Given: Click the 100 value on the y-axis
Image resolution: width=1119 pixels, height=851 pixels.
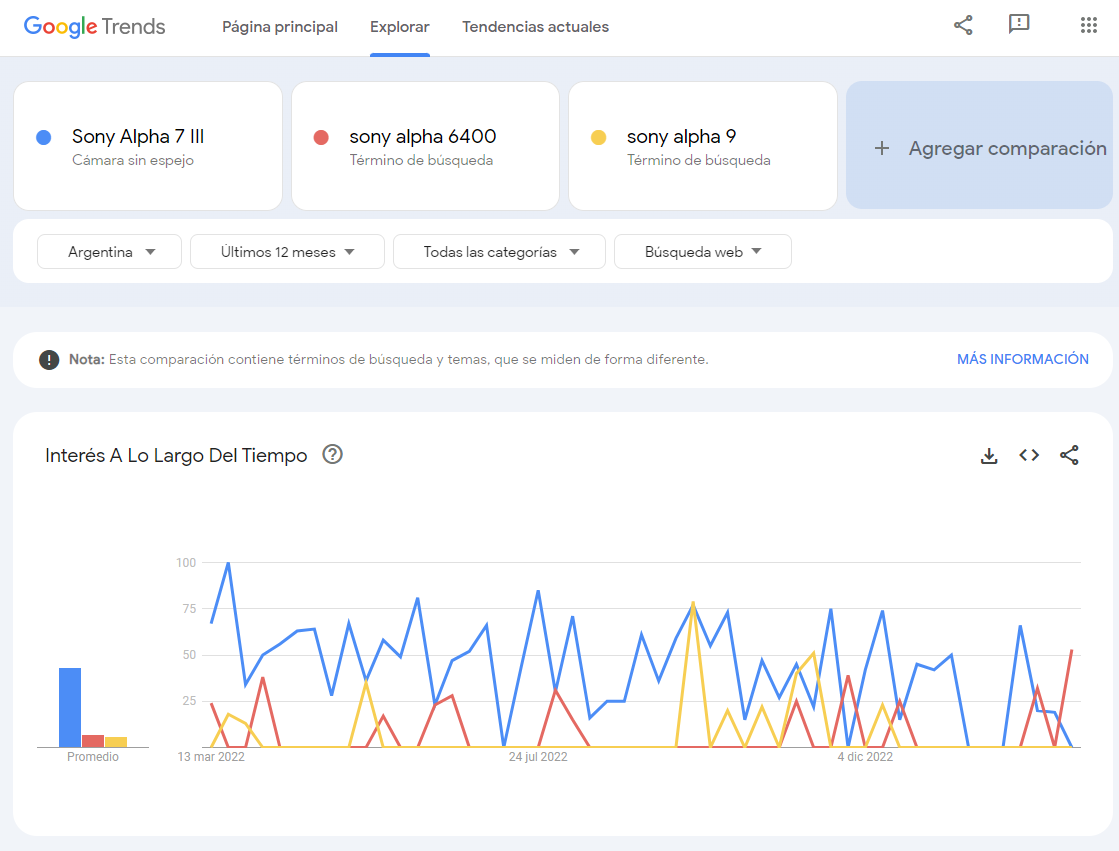Looking at the screenshot, I should [x=186, y=563].
